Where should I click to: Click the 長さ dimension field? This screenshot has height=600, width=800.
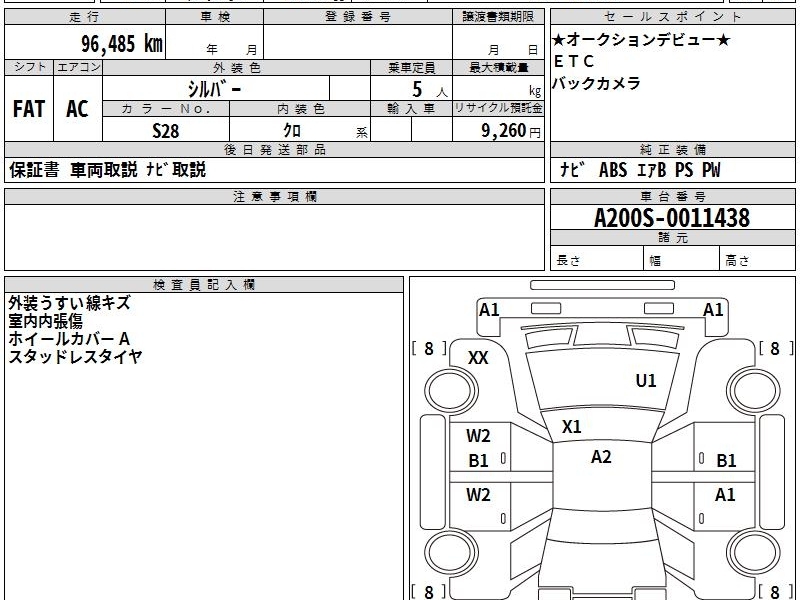[597, 259]
